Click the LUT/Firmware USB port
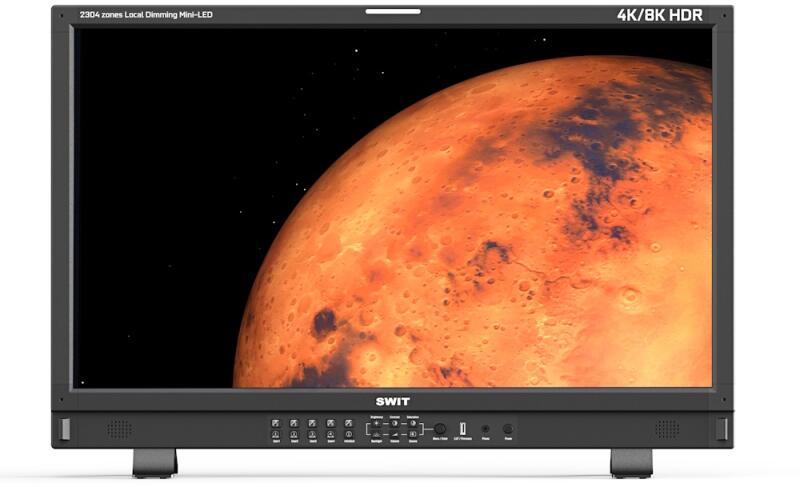The image size is (800, 487). (x=463, y=428)
